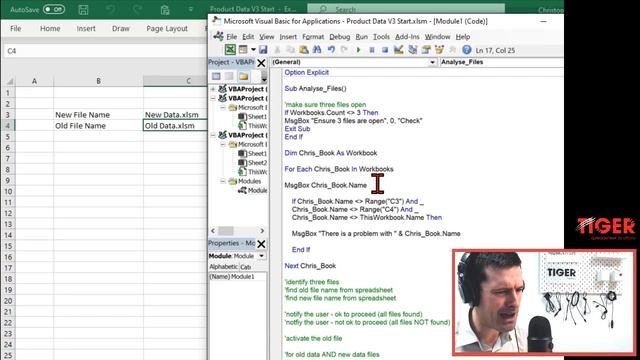Run the macro with the green play icon
Screen dimensions: 640x360
point(358,50)
